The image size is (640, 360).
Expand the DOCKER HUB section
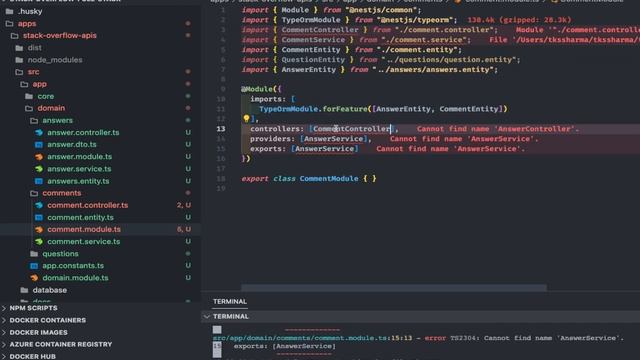[x=4, y=356]
